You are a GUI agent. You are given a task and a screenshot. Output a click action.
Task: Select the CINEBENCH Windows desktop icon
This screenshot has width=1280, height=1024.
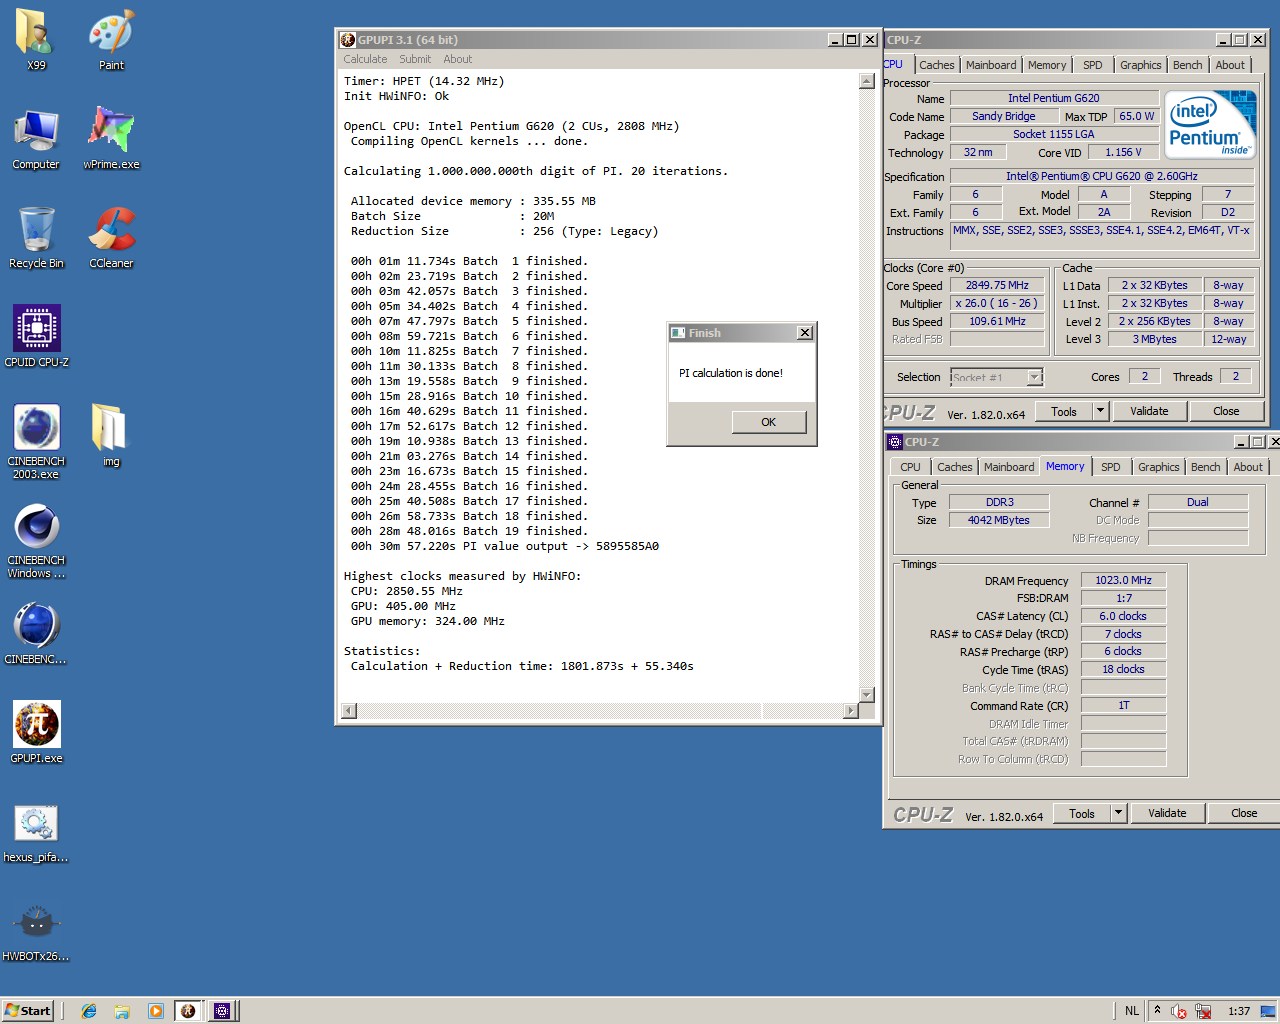pyautogui.click(x=36, y=540)
